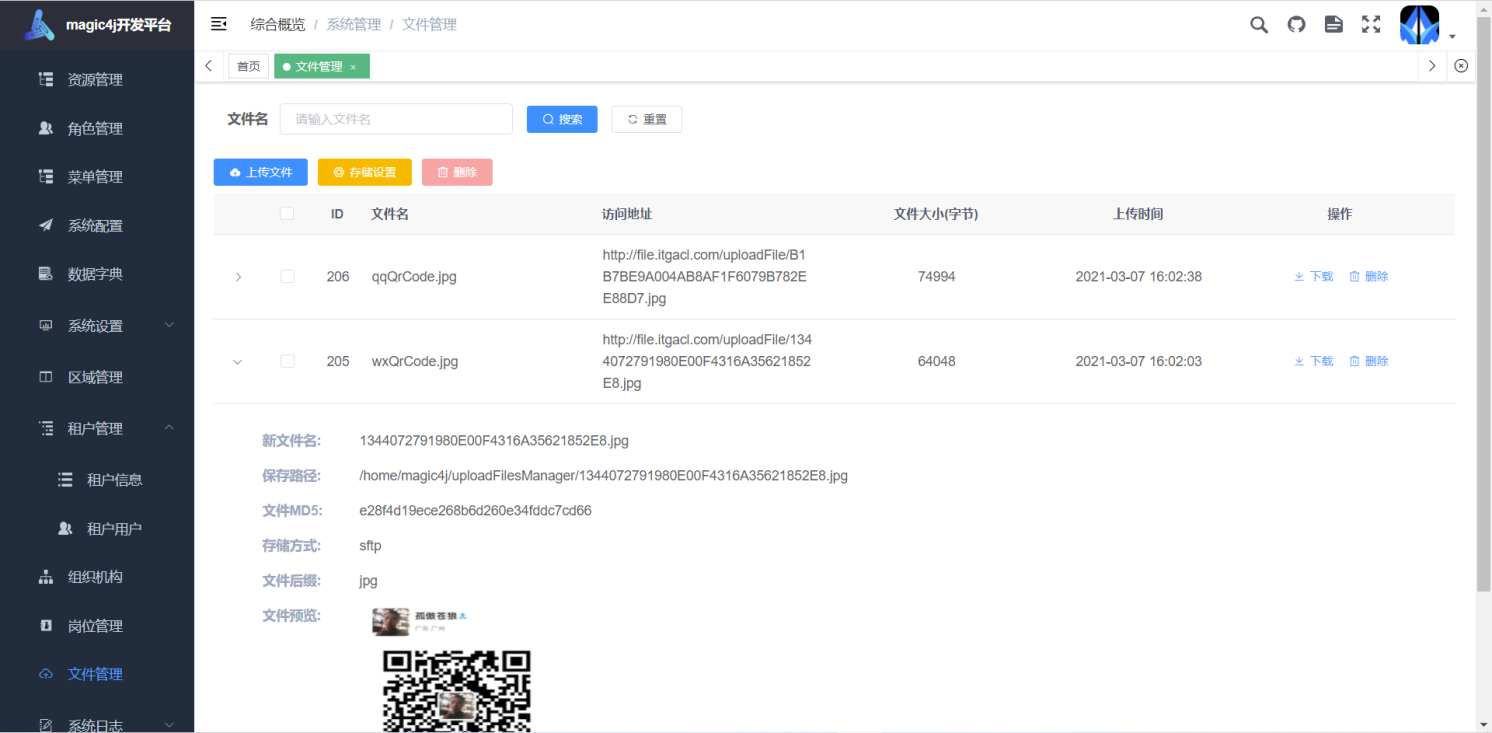Screen dimensions: 1492x733
Task: Click the close-all-tabs circle icon
Action: point(1461,66)
